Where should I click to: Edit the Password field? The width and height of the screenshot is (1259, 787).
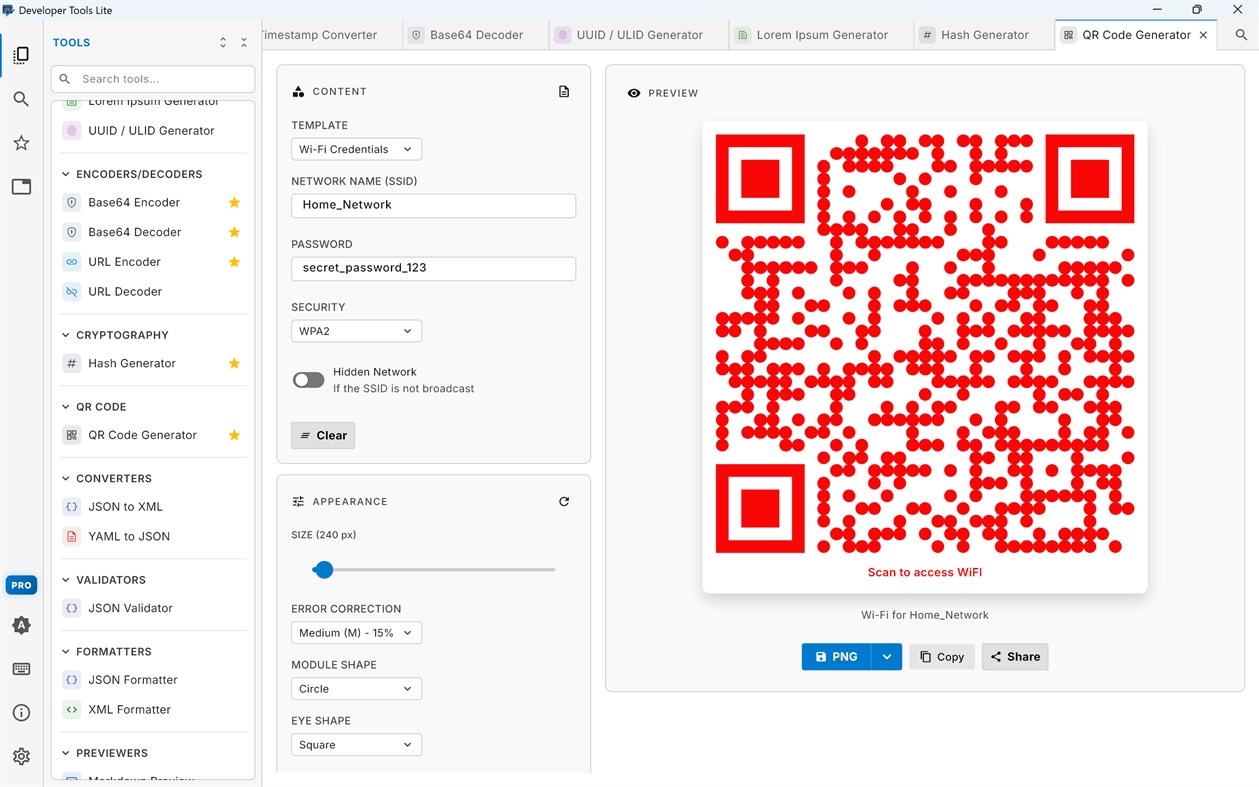433,268
